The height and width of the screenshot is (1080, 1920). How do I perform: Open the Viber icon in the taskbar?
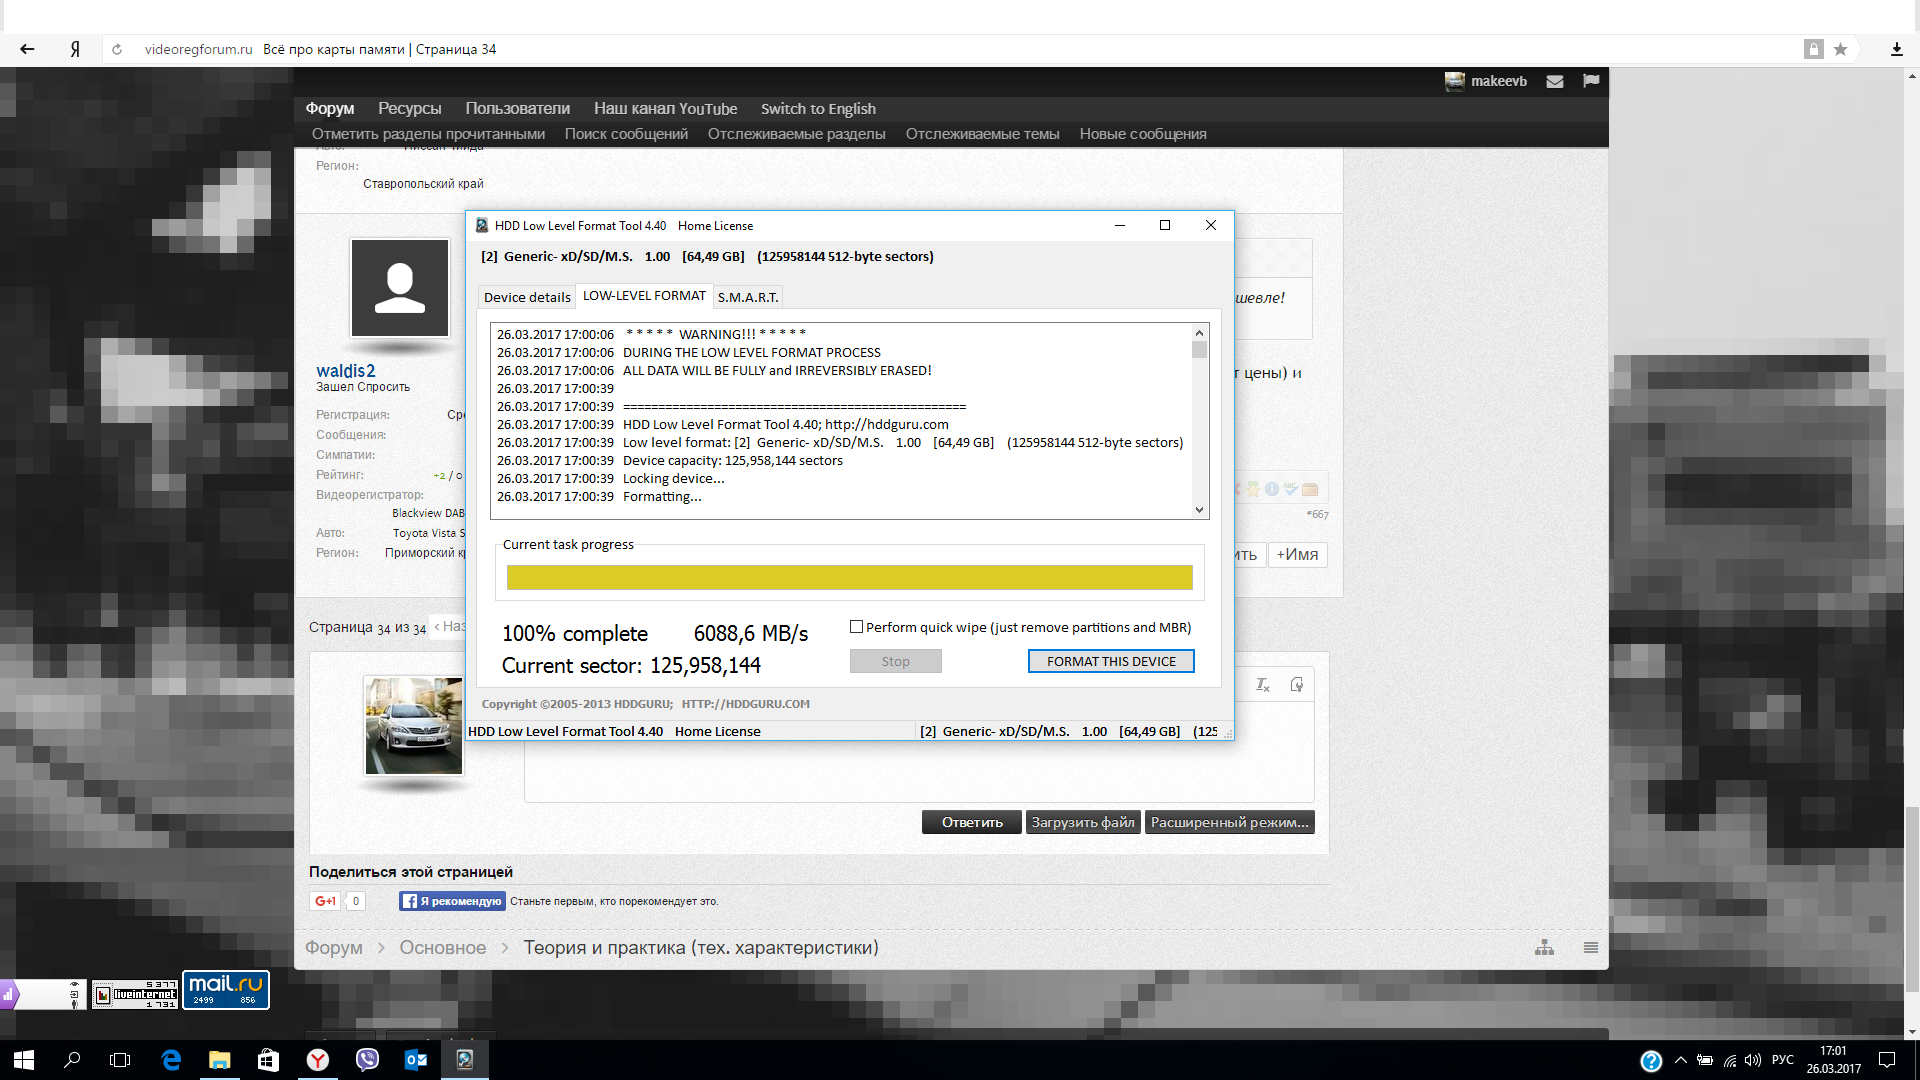367,1060
